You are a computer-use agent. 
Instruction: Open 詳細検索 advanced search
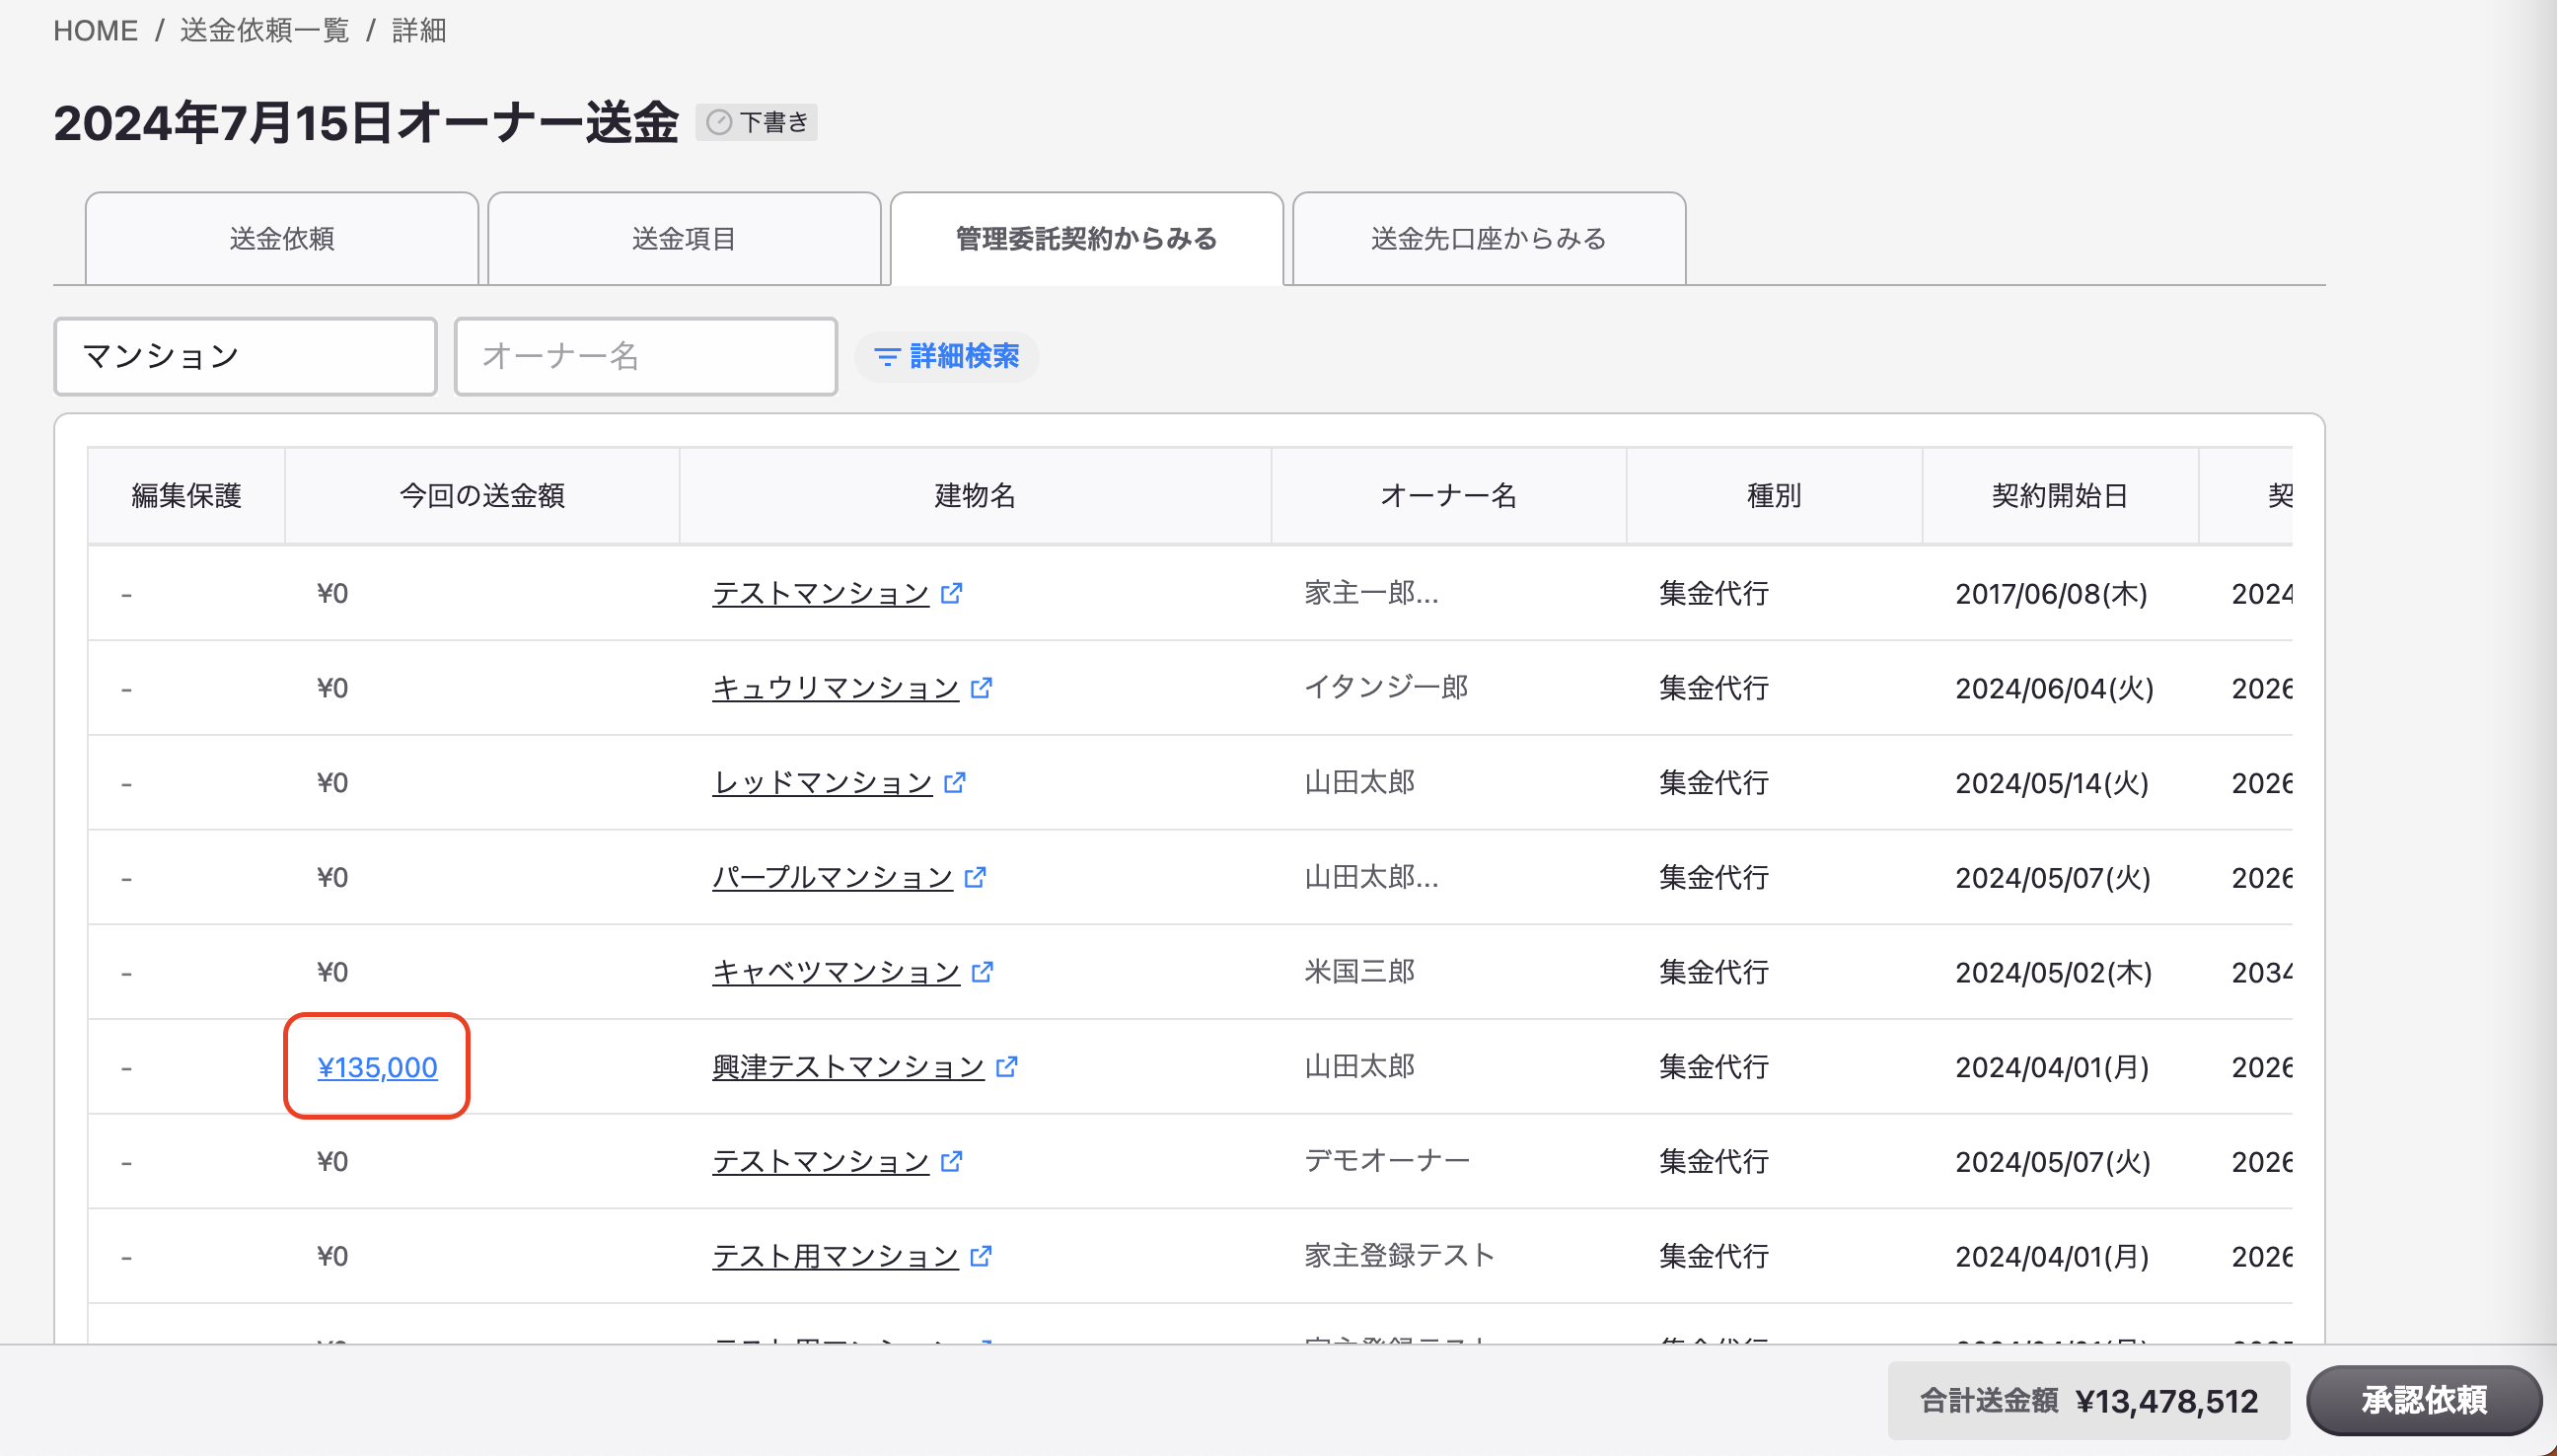(946, 357)
